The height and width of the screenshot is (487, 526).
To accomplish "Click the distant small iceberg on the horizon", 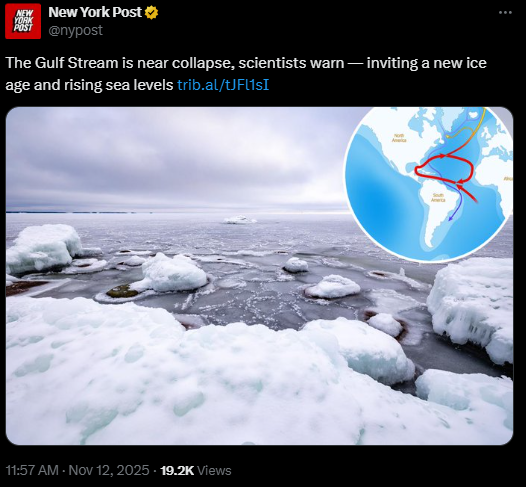I will pyautogui.click(x=240, y=220).
